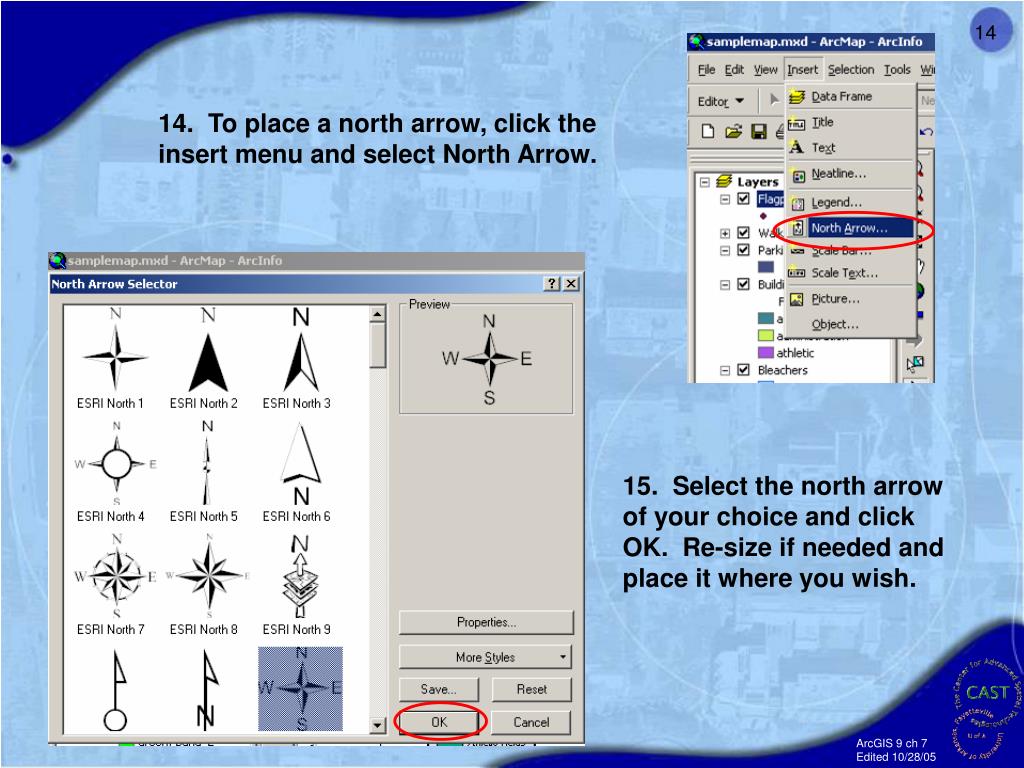The image size is (1024, 768).
Task: Collapse the Bleachers layer
Action: 725,370
